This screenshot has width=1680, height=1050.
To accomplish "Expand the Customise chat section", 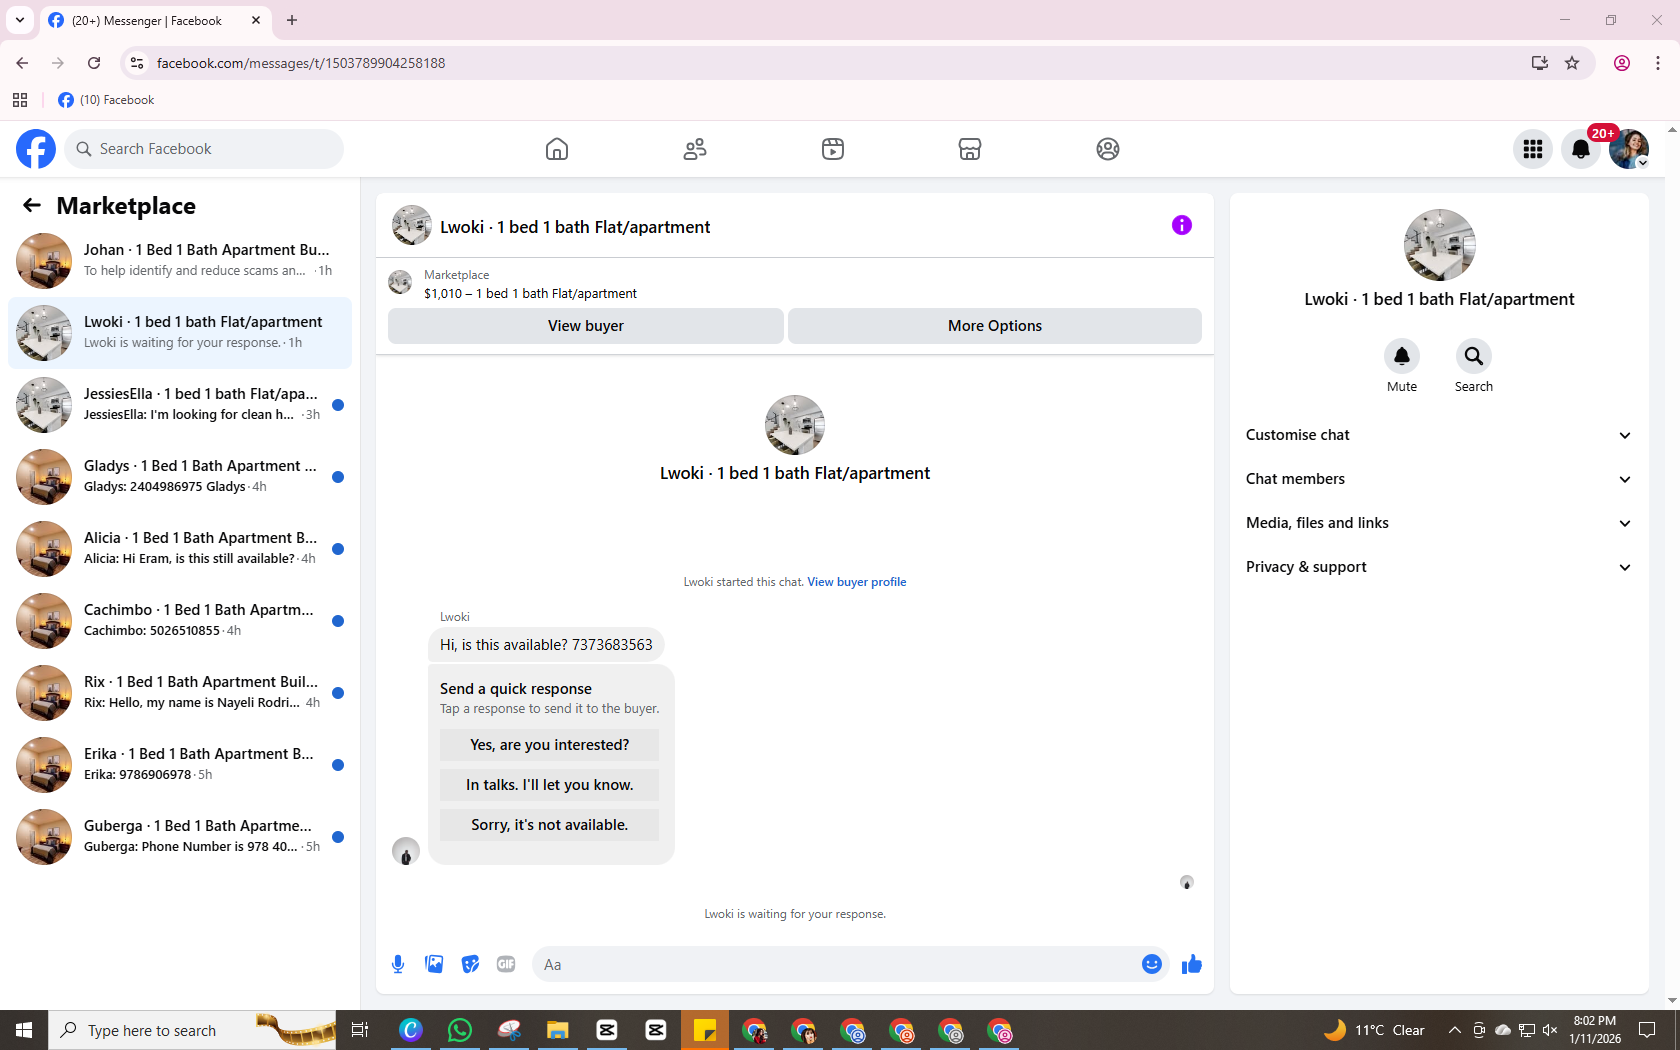I will pyautogui.click(x=1439, y=435).
